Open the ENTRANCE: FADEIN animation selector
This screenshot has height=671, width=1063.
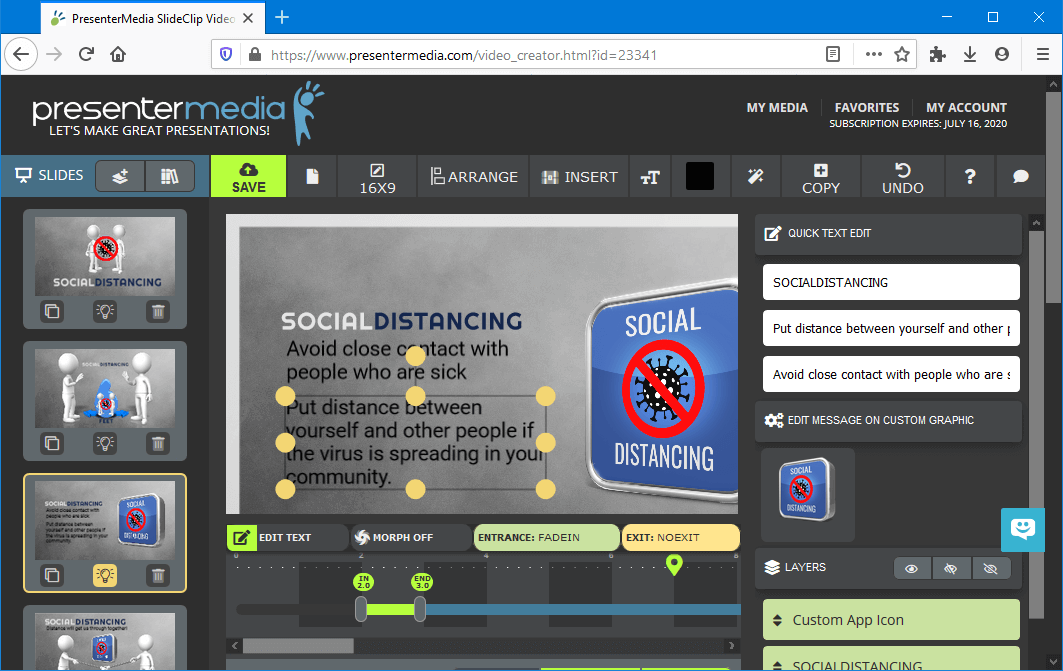(546, 538)
